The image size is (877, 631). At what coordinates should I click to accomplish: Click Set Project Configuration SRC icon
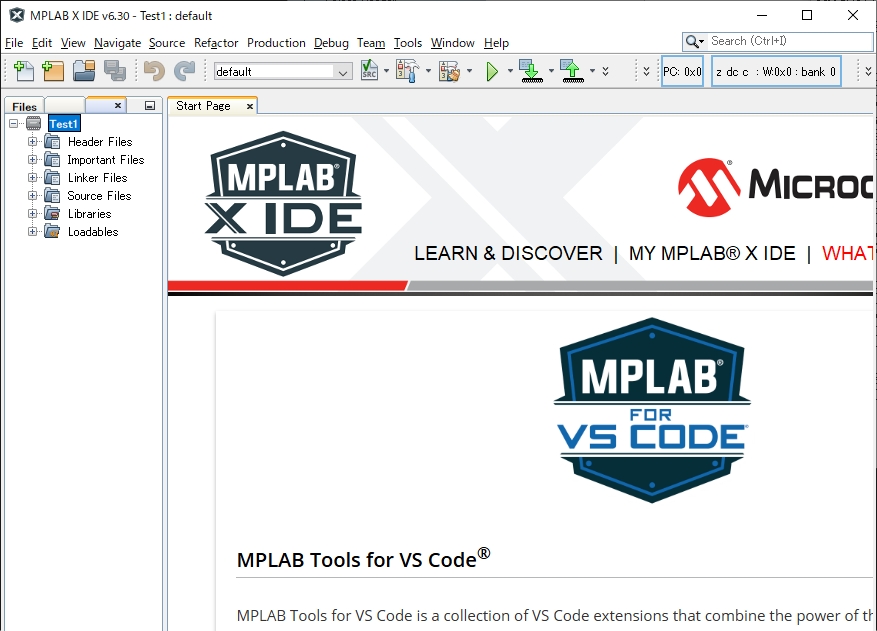370,71
